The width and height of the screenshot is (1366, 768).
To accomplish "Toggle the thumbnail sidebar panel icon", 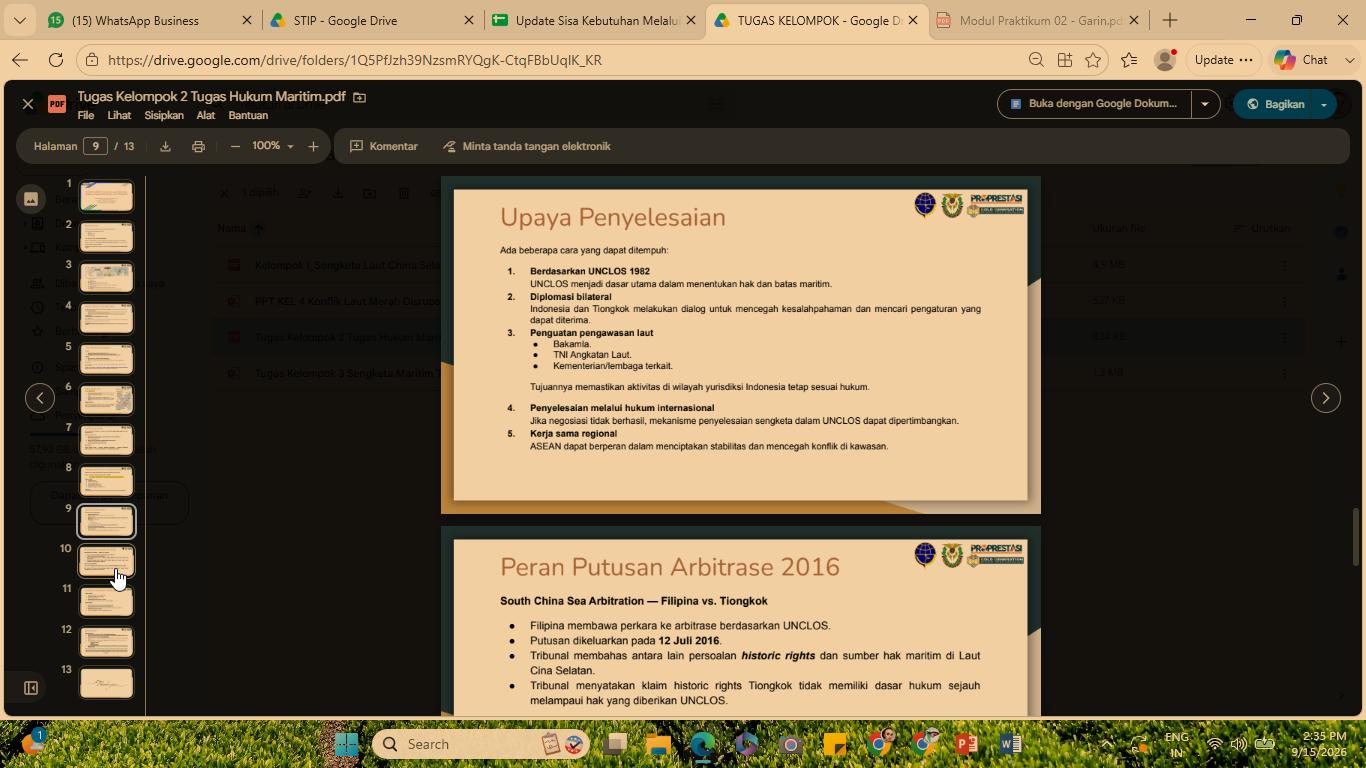I will pos(31,688).
